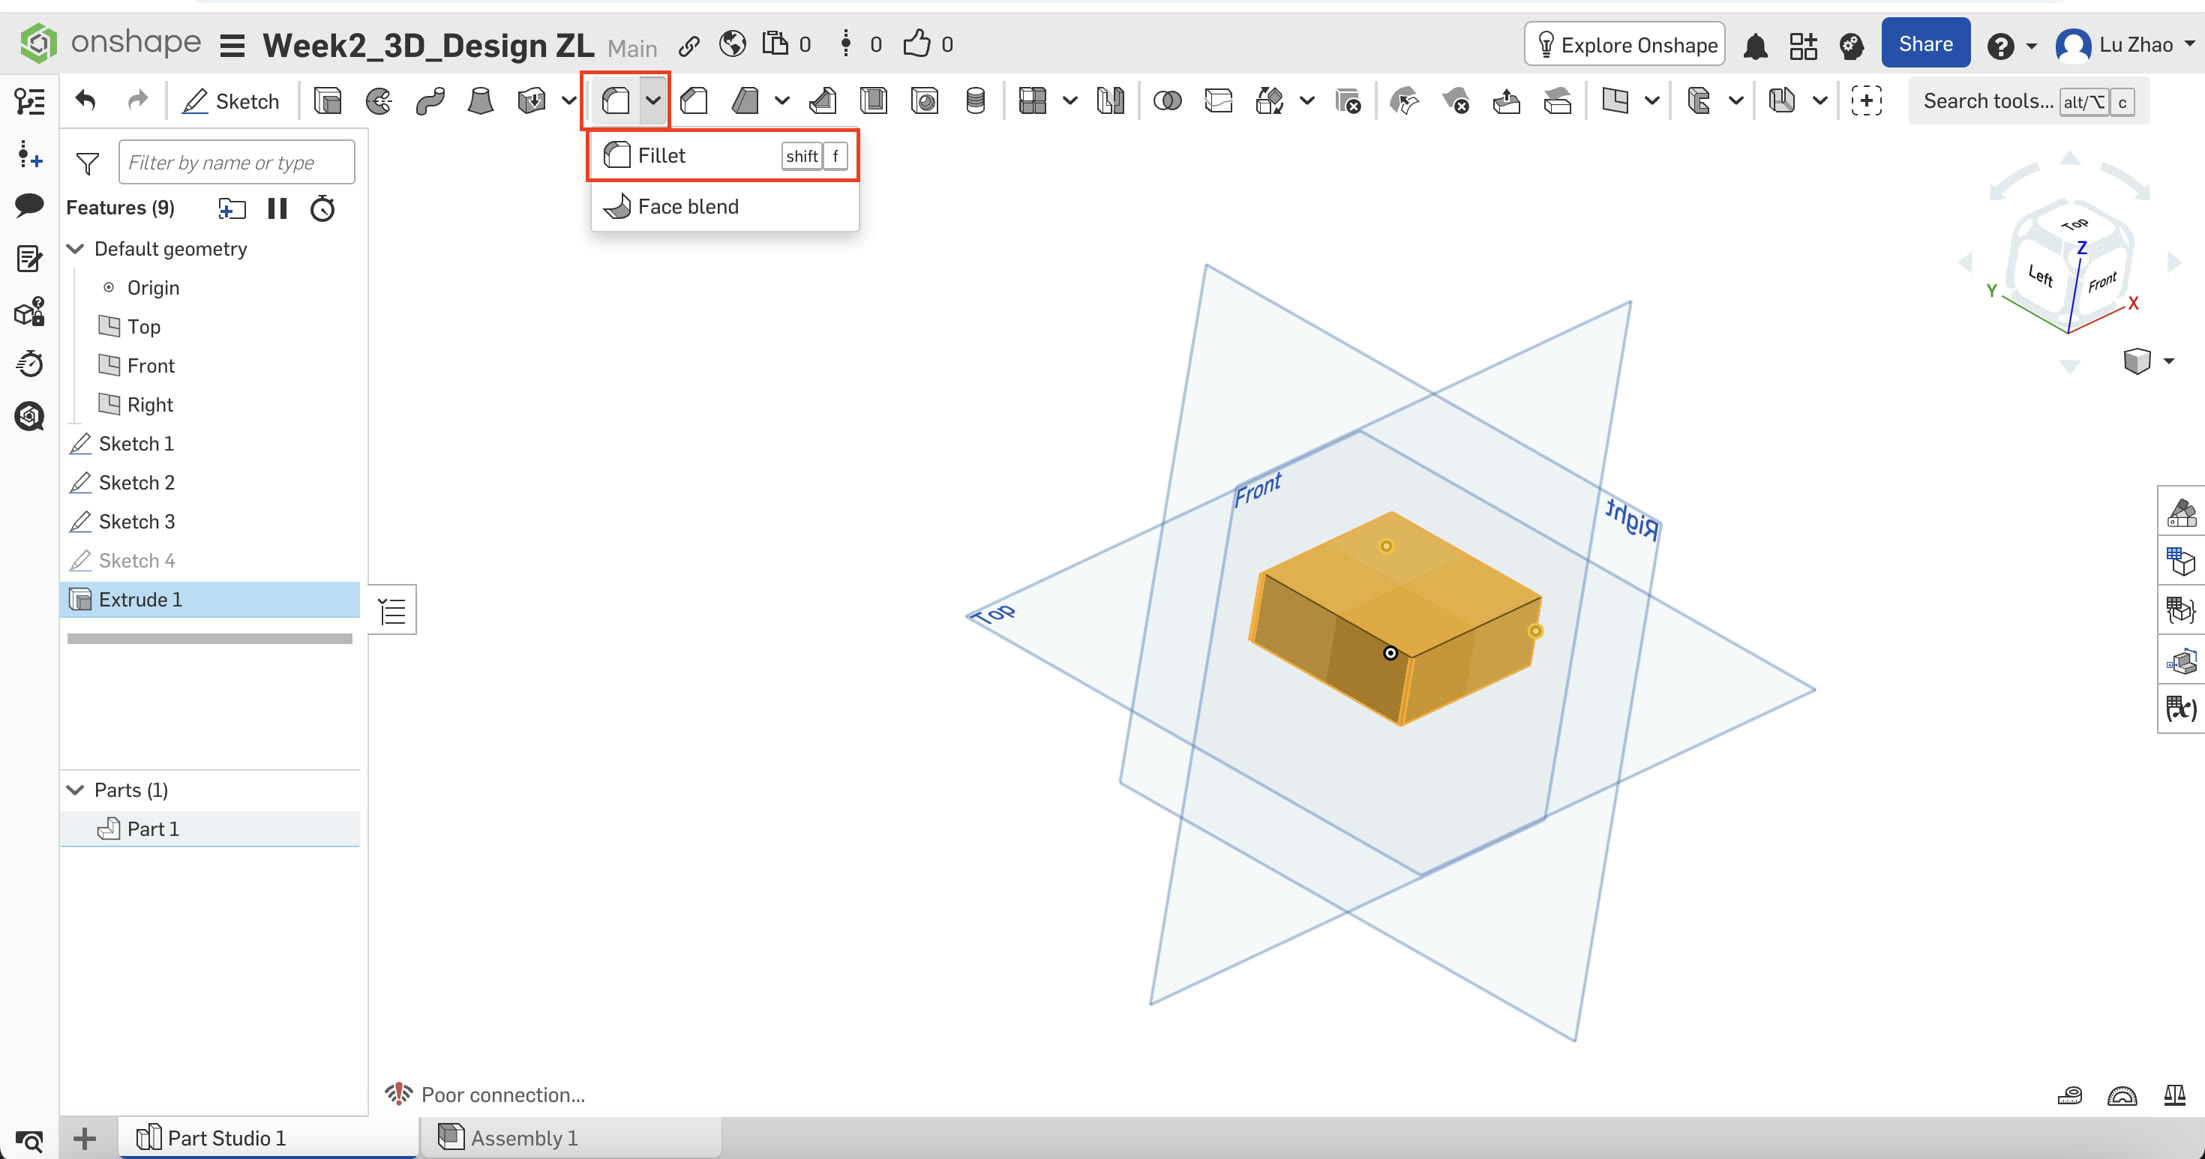Toggle the rollback bar list view icon
Viewport: 2205px width, 1159px height.
[x=392, y=609]
